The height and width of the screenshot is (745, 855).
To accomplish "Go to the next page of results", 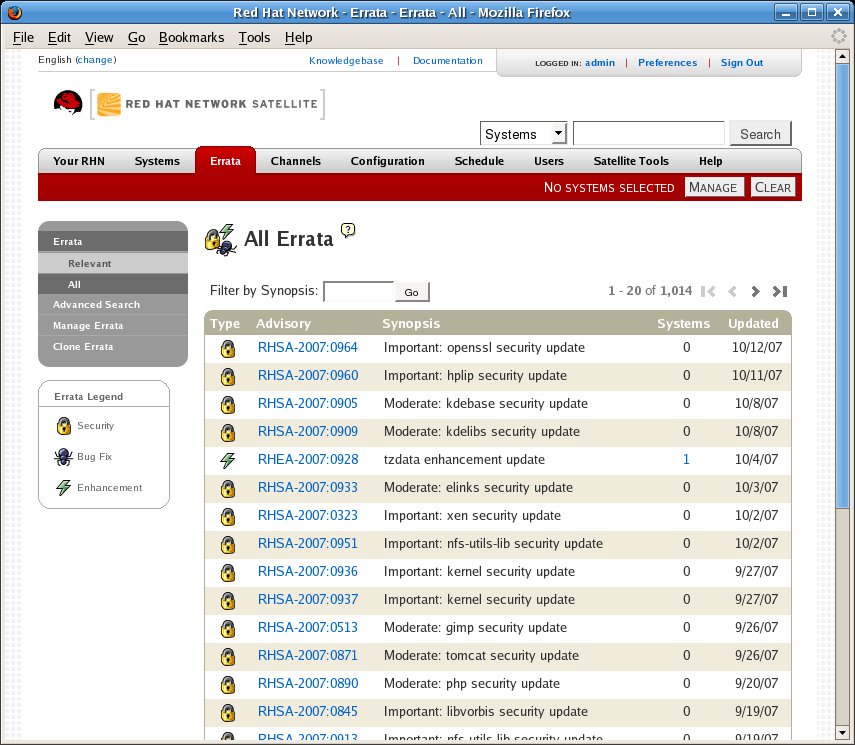I will pyautogui.click(x=755, y=291).
